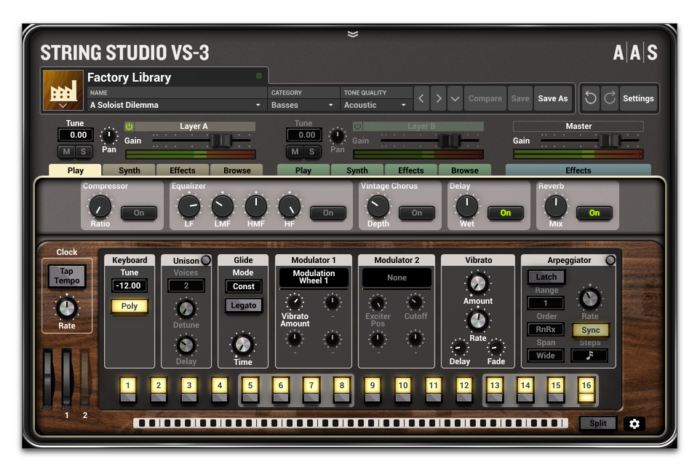This screenshot has height=472, width=700.
Task: Switch to Layer A Effects tab
Action: coord(183,170)
